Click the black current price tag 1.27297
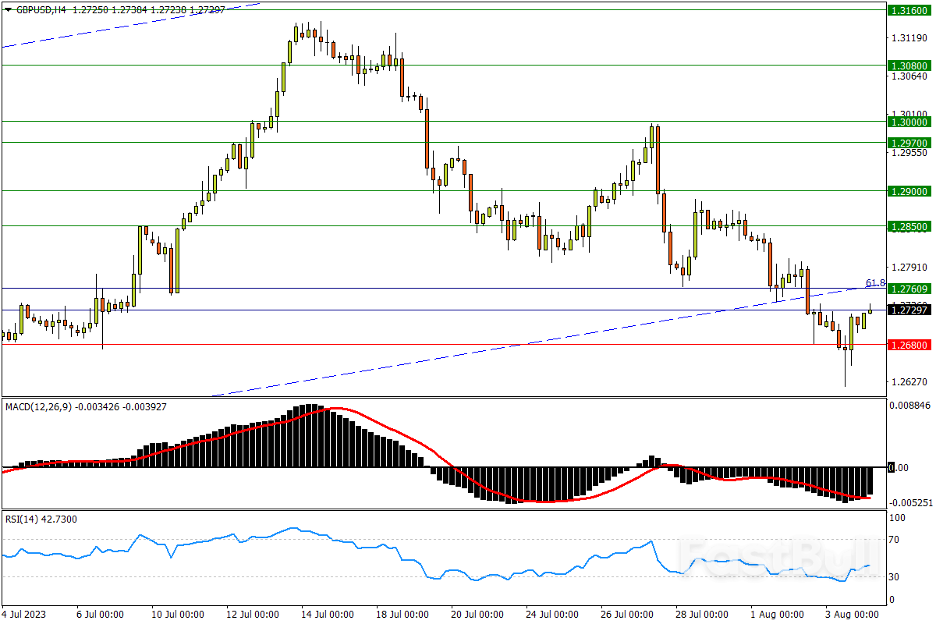Image resolution: width=936 pixels, height=624 pixels. tap(909, 310)
